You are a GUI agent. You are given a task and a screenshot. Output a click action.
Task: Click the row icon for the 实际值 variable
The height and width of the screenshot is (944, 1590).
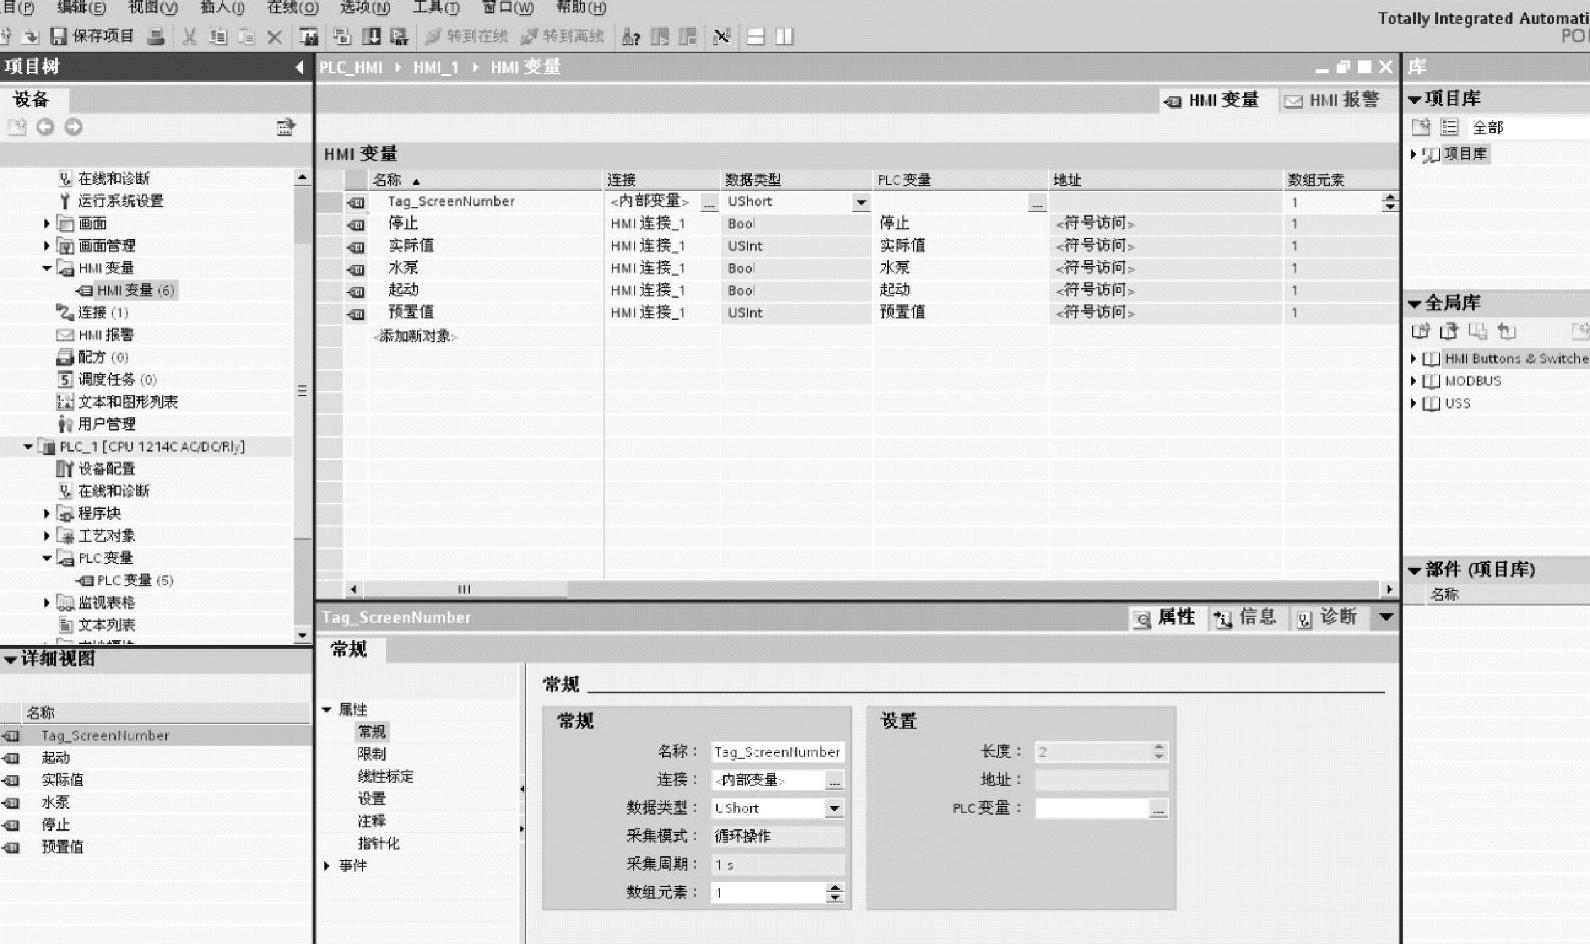pos(356,247)
